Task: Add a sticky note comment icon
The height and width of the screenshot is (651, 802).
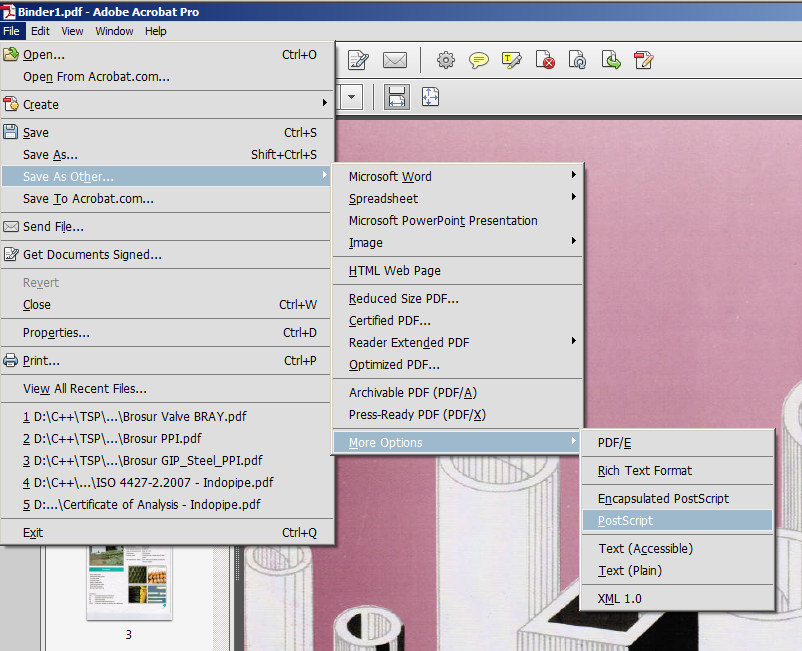Action: [x=478, y=60]
